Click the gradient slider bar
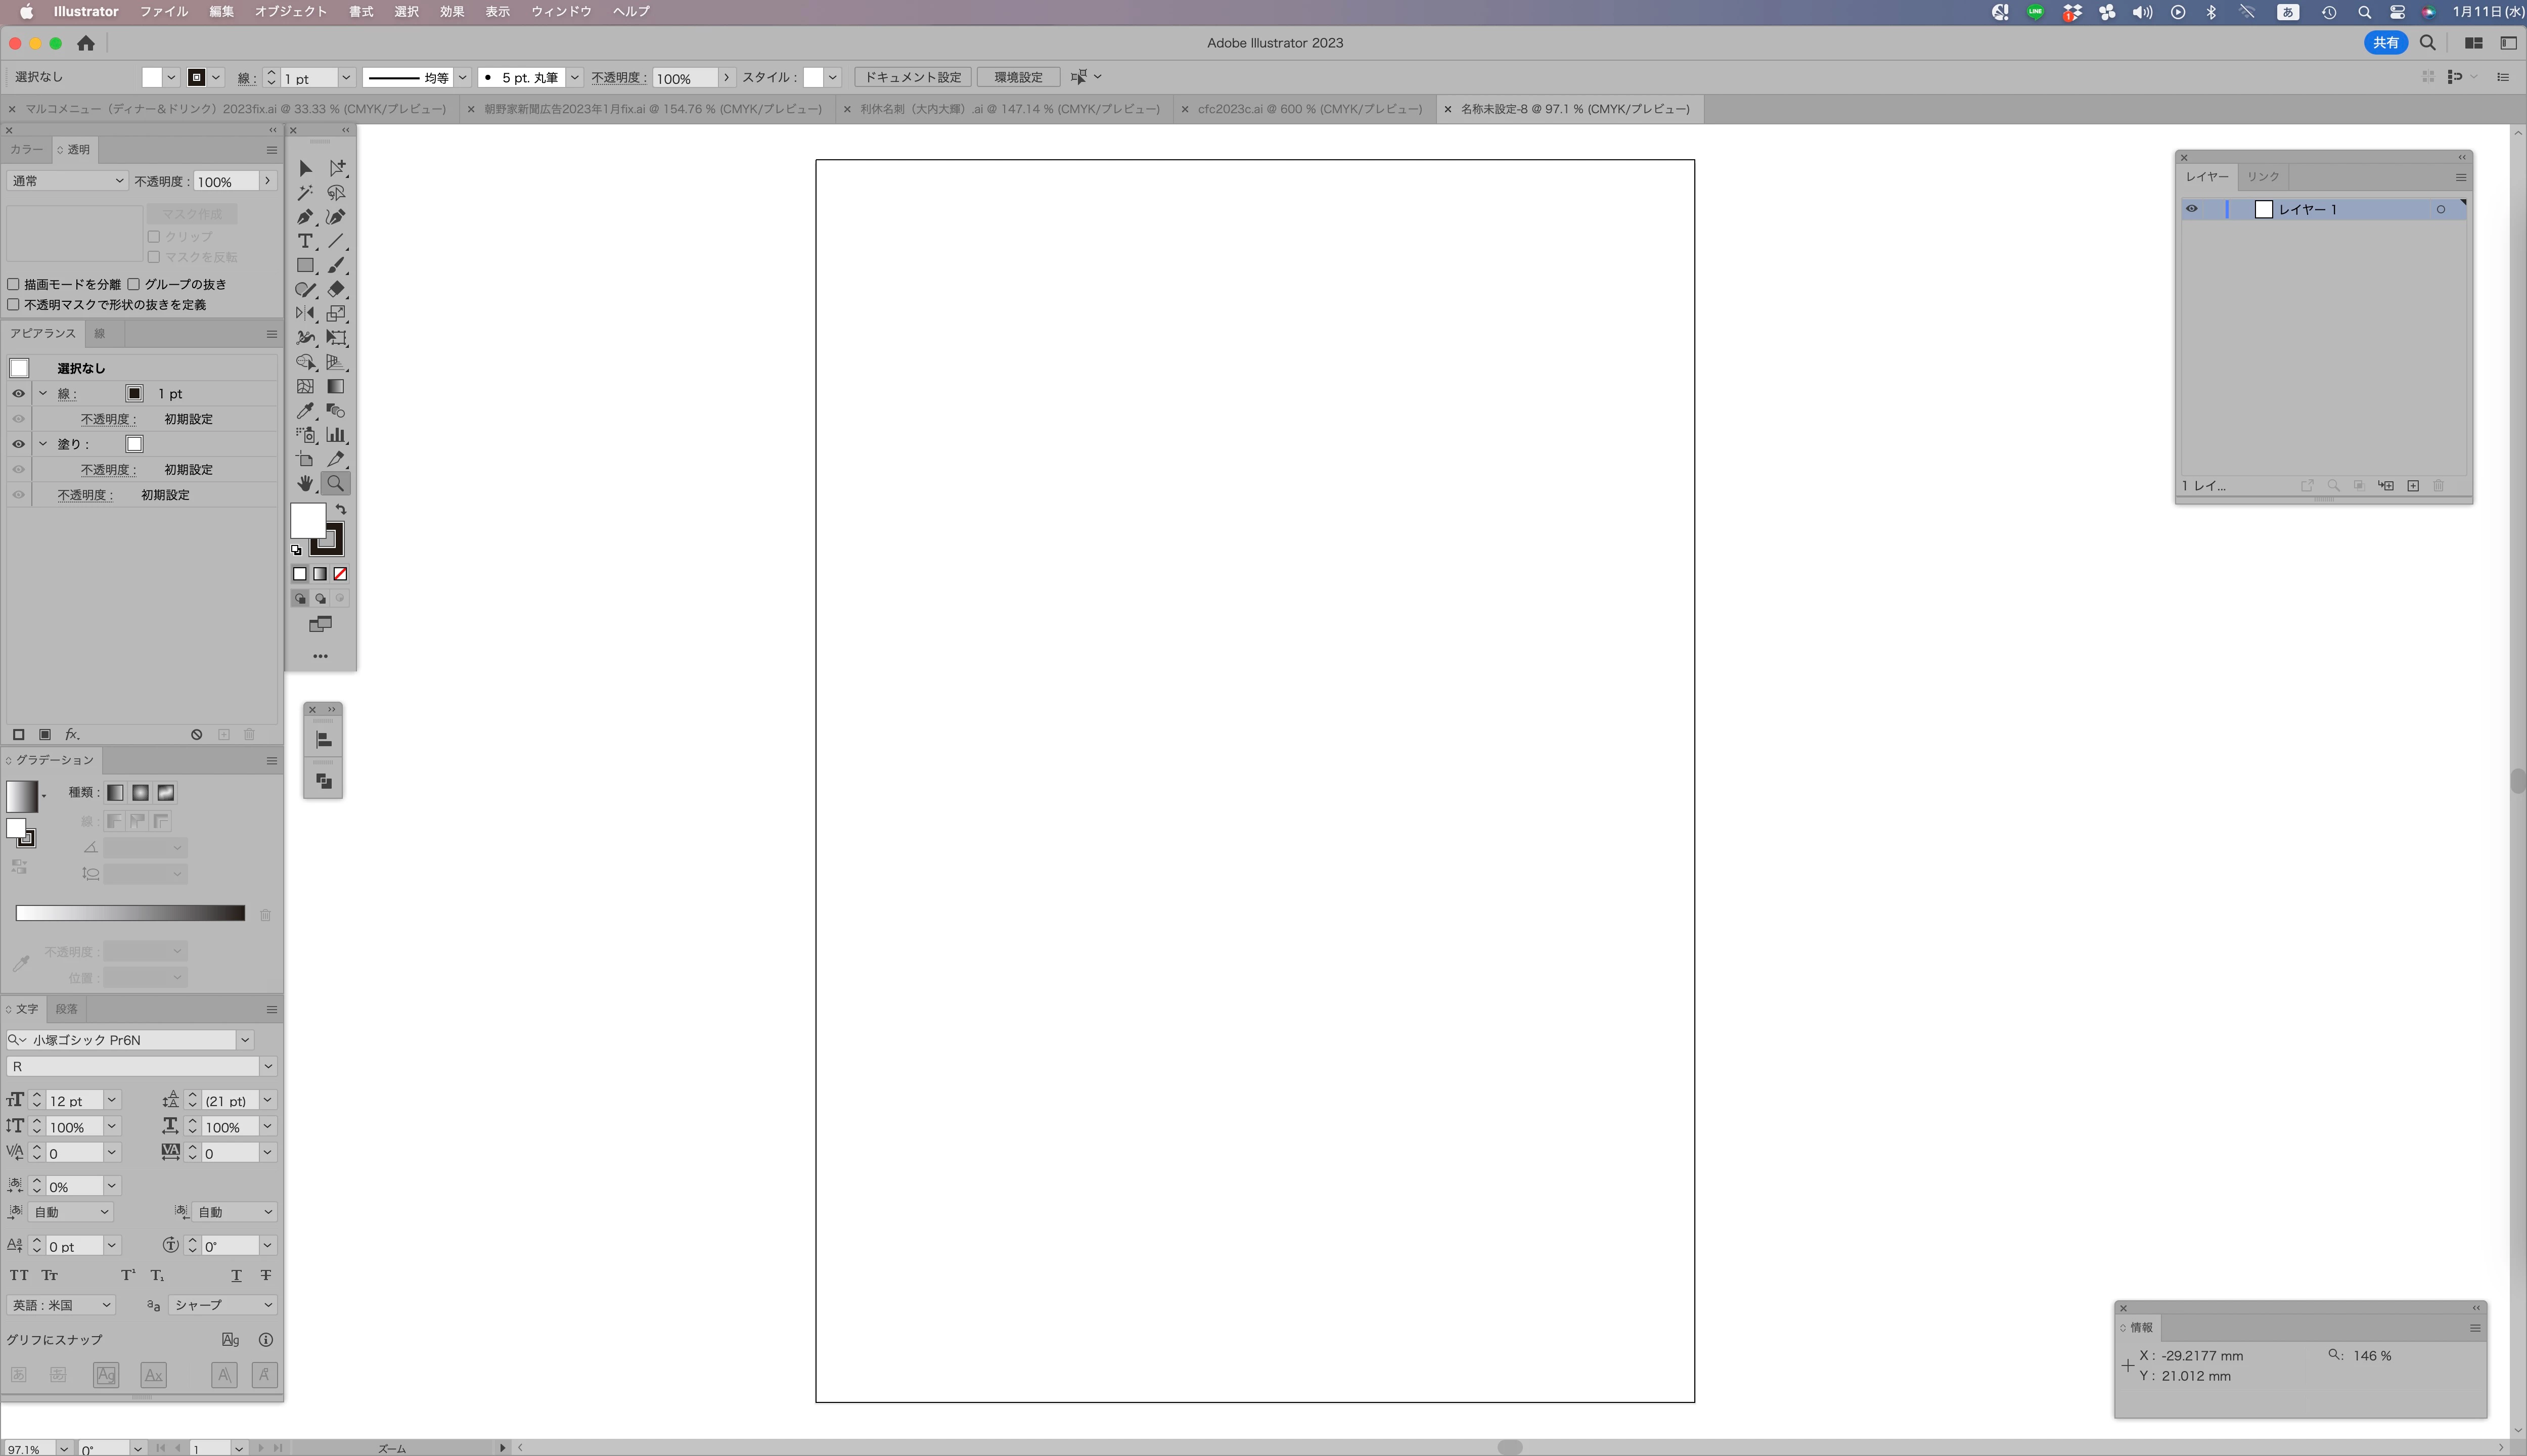Viewport: 2527px width, 1456px height. tap(130, 913)
